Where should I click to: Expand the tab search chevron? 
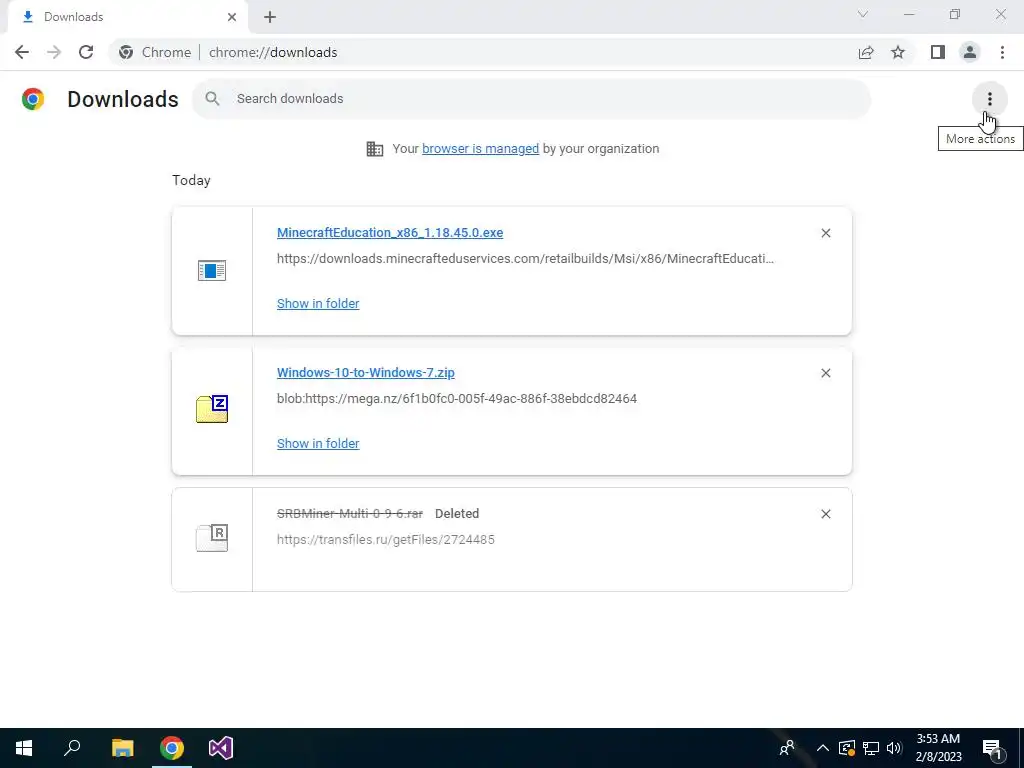coord(863,14)
